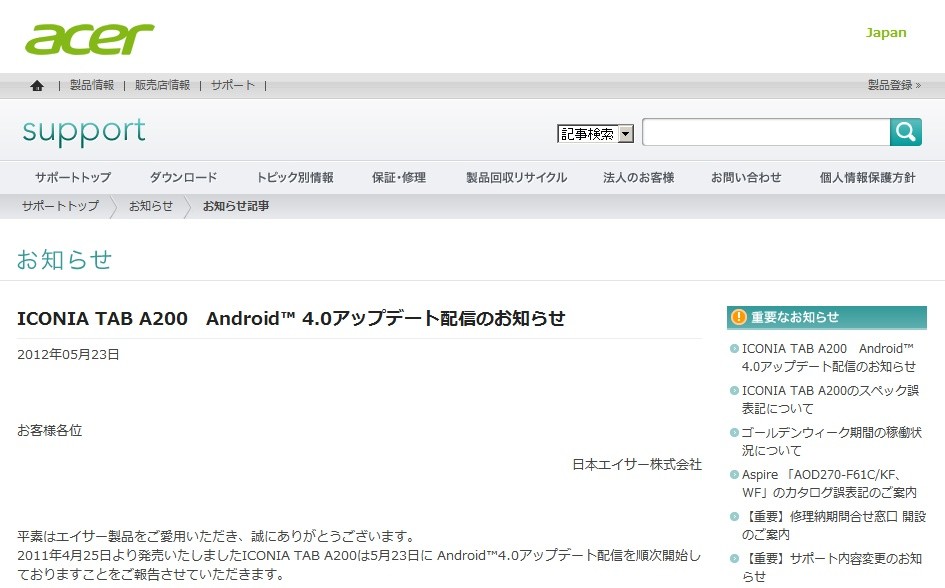Click the orange alert icon beside 重要なお知らせ
The width and height of the screenshot is (945, 588).
[738, 317]
